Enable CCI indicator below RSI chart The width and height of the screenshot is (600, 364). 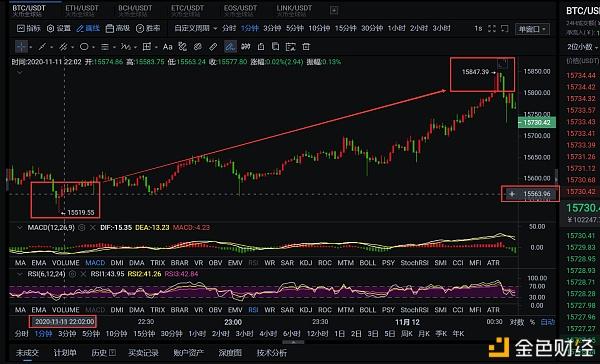(458, 310)
